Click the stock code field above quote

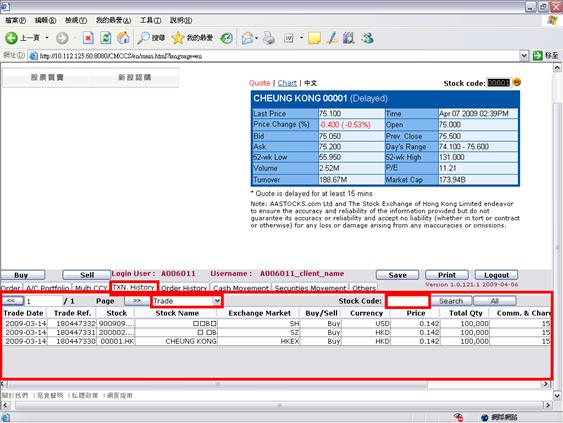[498, 83]
